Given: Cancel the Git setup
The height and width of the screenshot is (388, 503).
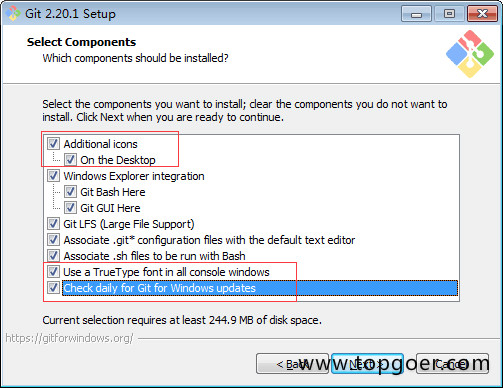Looking at the screenshot, I should [x=453, y=364].
